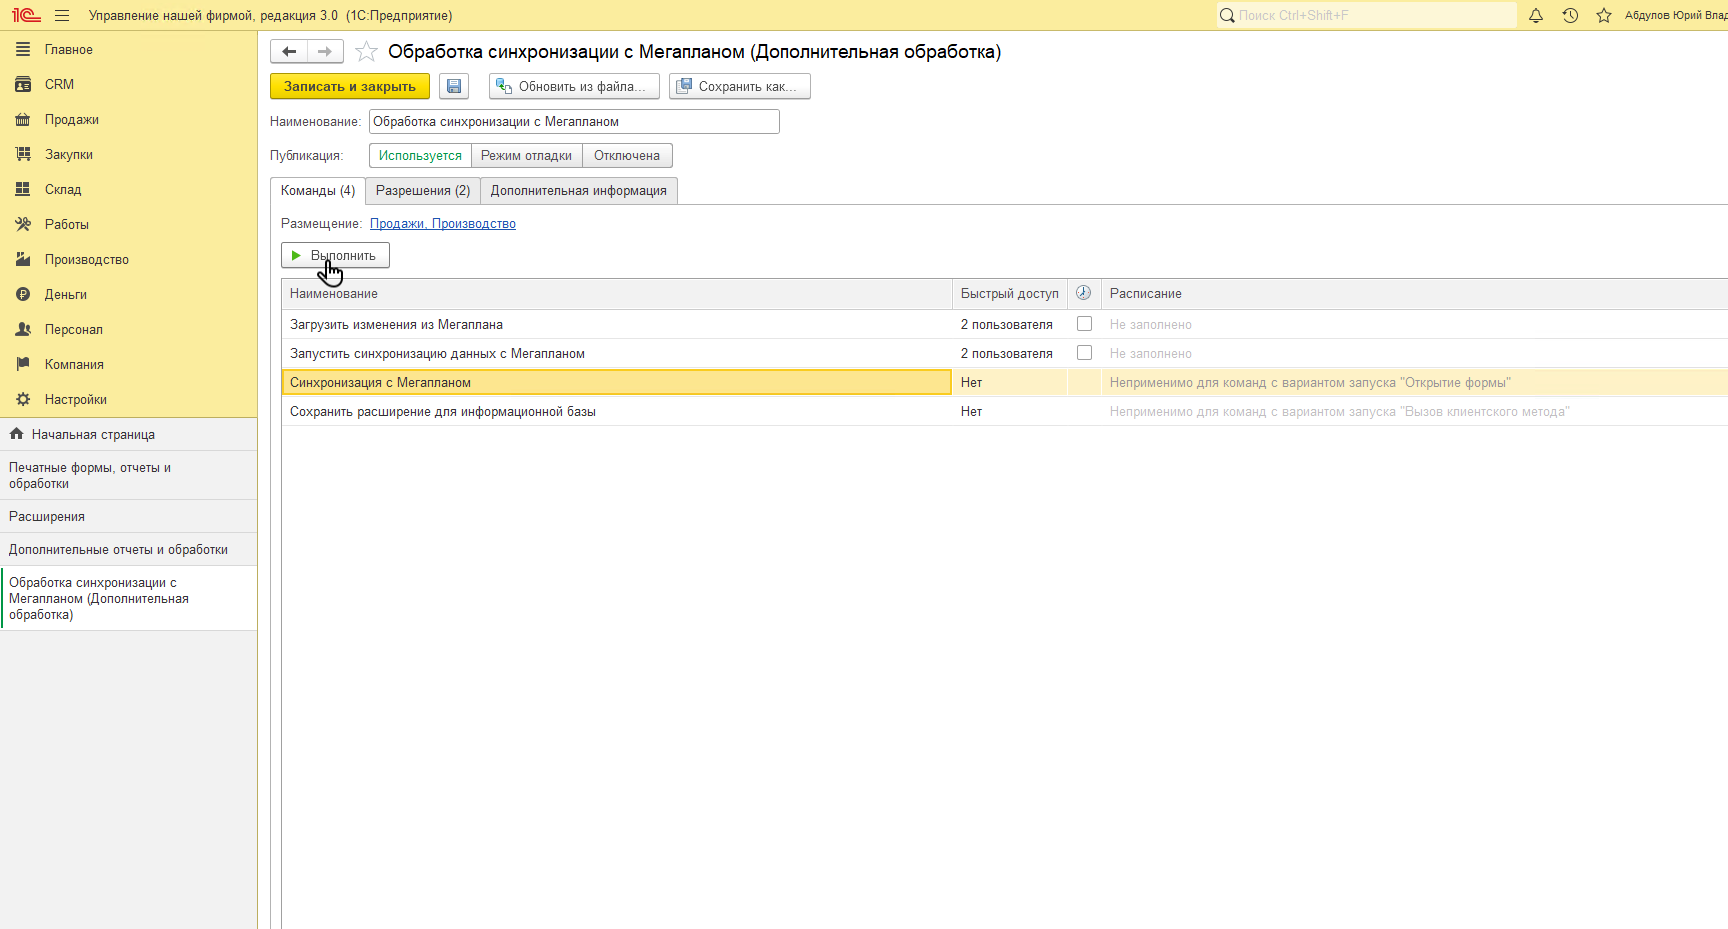Click the 1C logo icon

26,15
